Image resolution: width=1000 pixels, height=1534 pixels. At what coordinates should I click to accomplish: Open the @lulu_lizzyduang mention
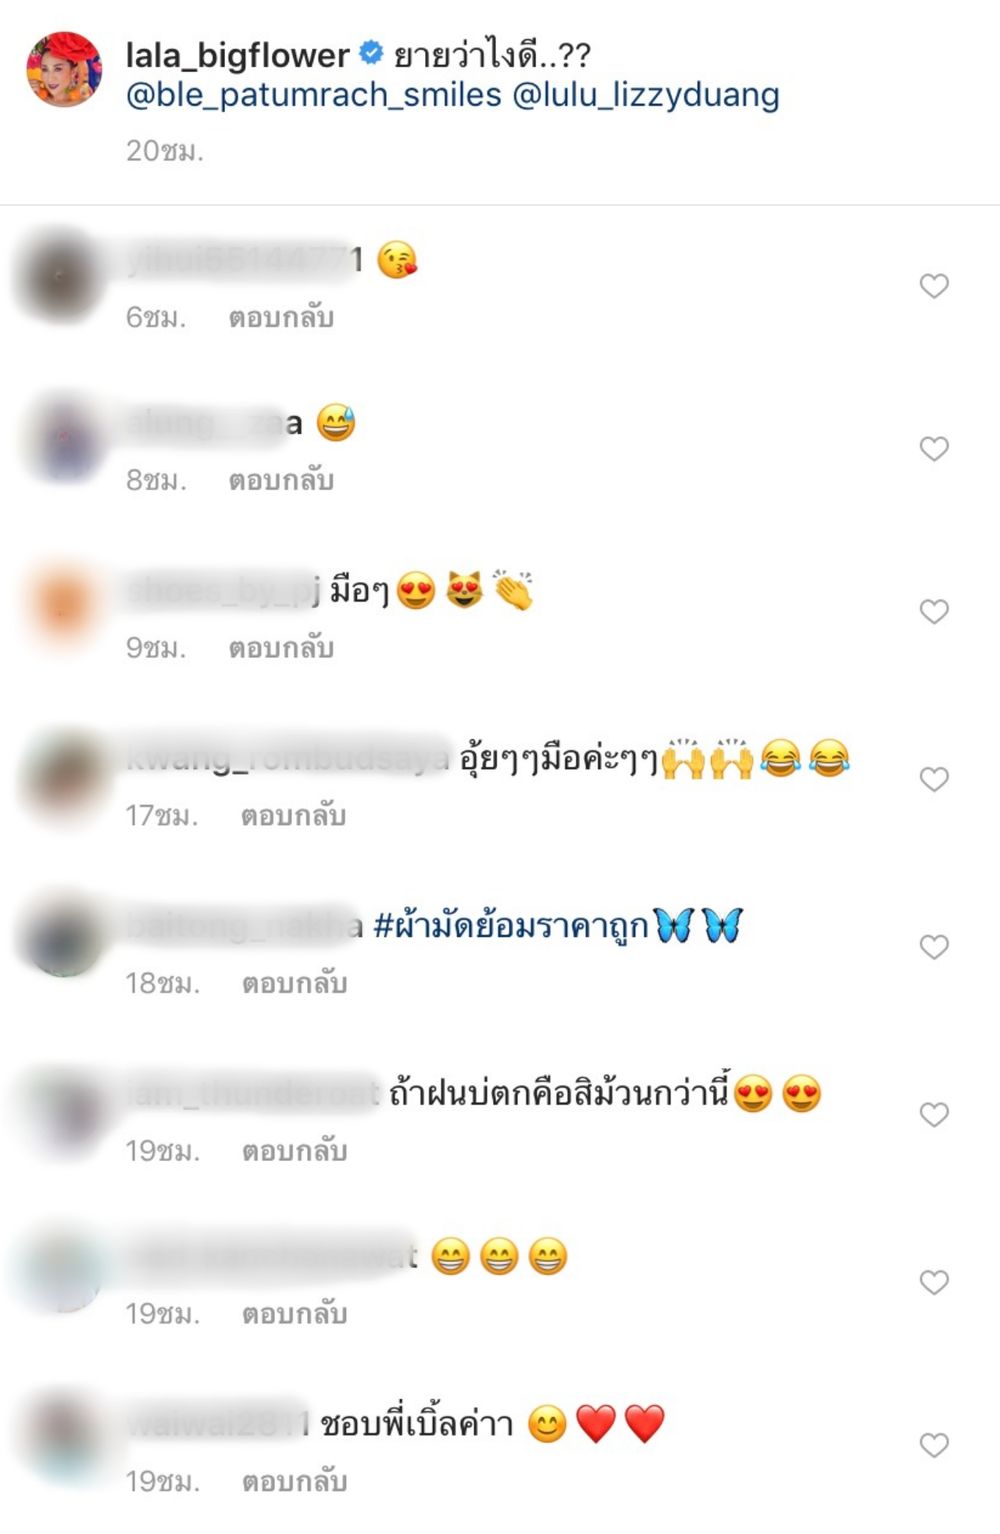[646, 95]
